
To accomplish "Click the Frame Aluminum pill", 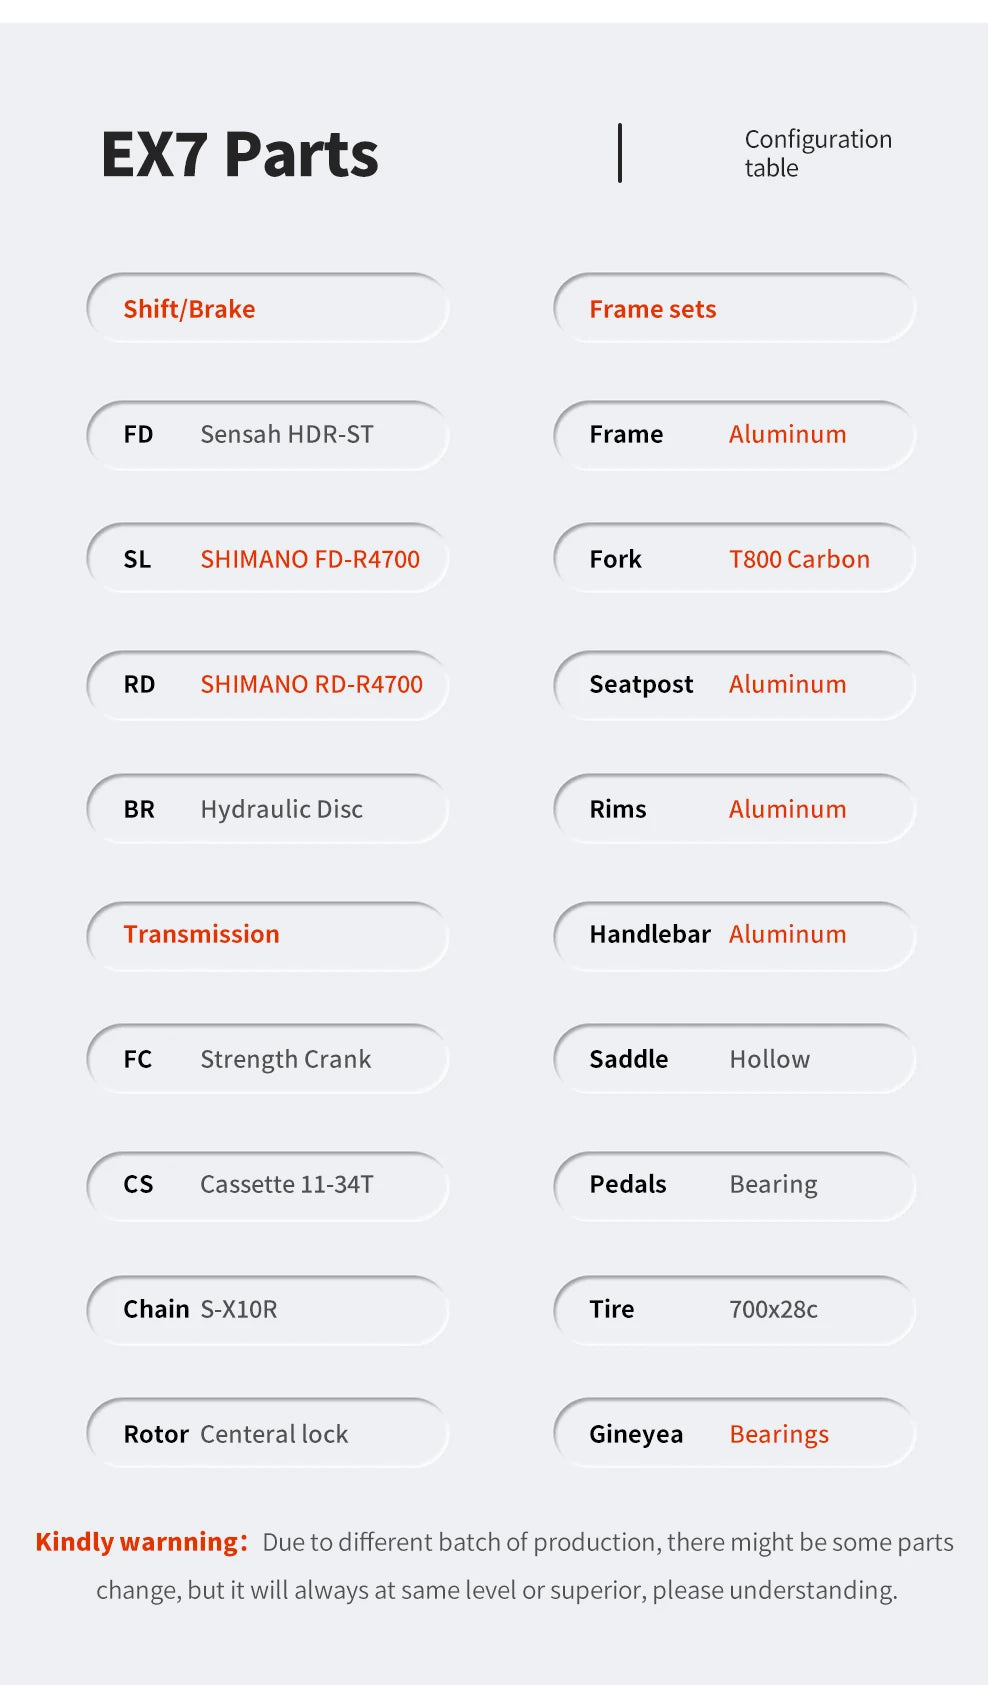I will (734, 434).
